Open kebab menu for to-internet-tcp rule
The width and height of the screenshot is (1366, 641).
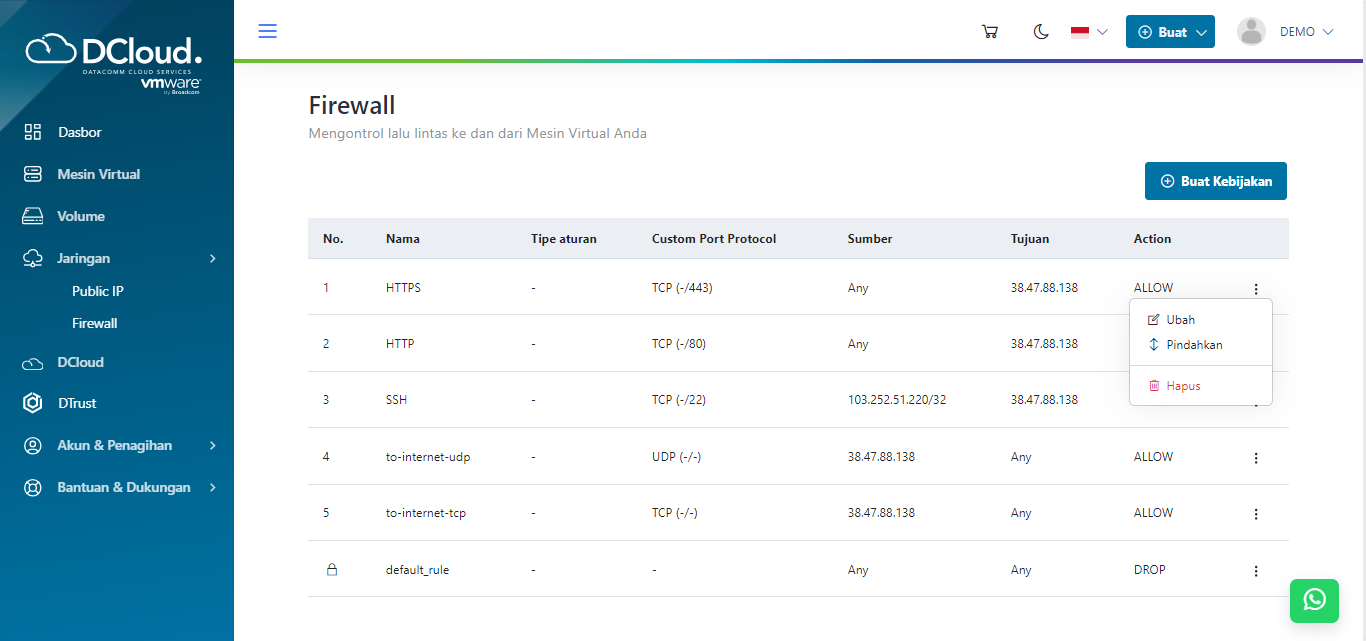pos(1256,514)
